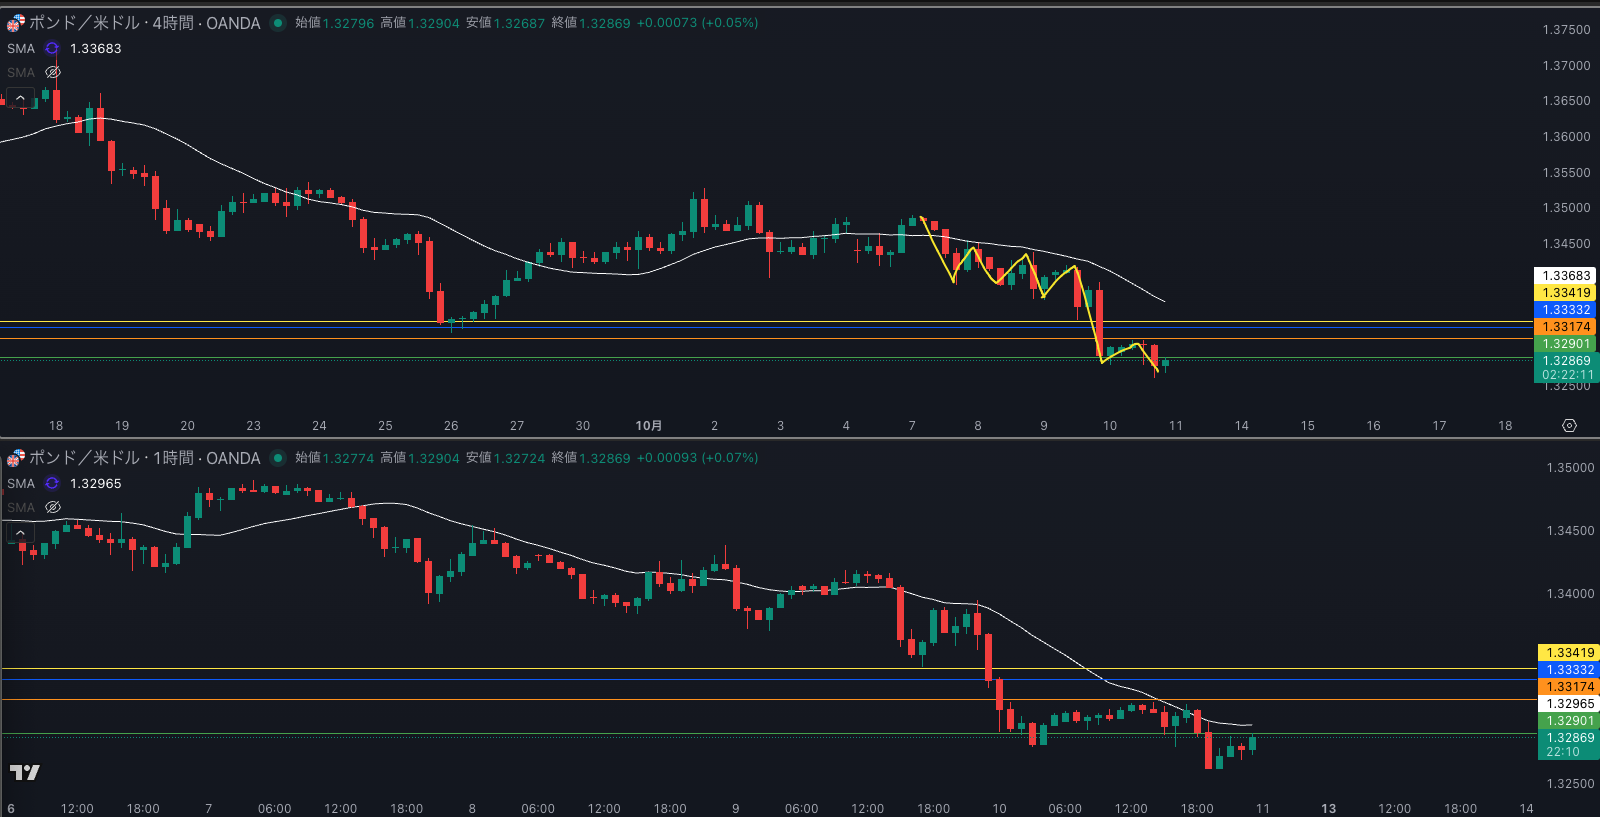Viewport: 1600px width, 817px height.
Task: Click the TradingView logo in the bottom chart
Action: [x=25, y=772]
